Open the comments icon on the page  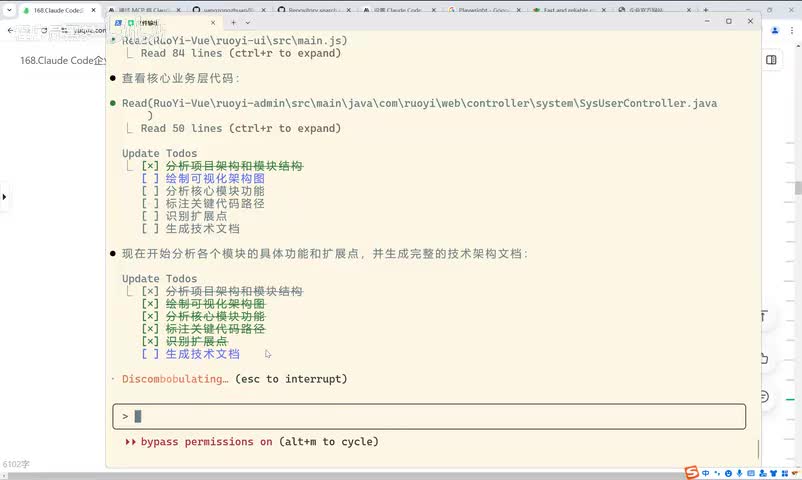pos(765,396)
